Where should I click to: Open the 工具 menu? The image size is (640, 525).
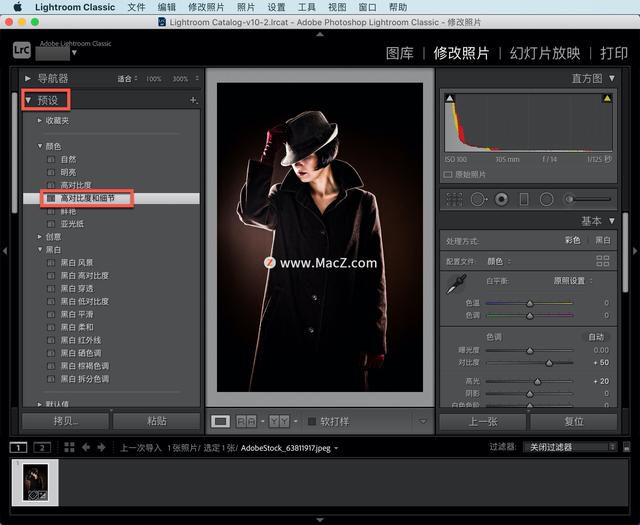point(307,7)
